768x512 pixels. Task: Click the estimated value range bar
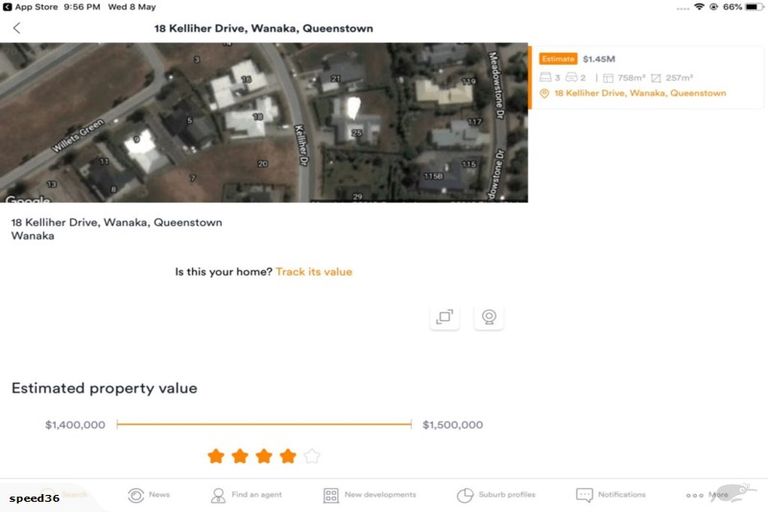click(264, 424)
